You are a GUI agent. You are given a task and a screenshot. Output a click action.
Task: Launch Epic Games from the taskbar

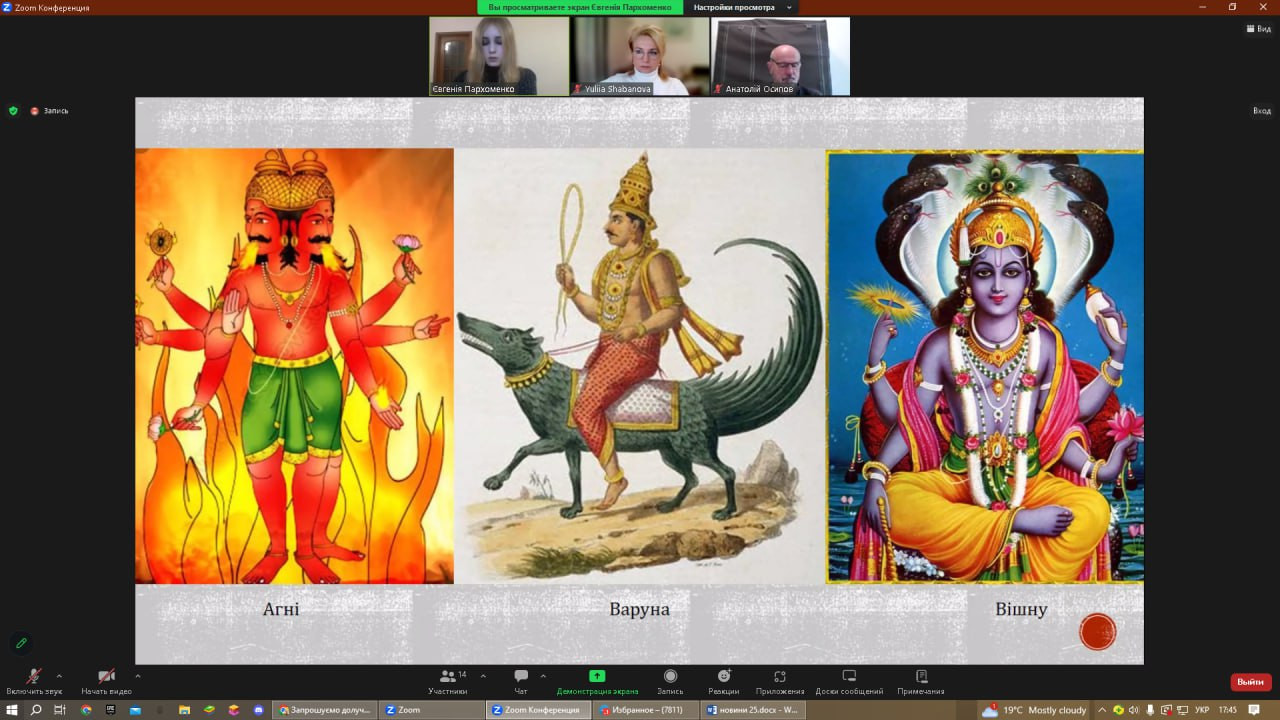click(x=111, y=710)
